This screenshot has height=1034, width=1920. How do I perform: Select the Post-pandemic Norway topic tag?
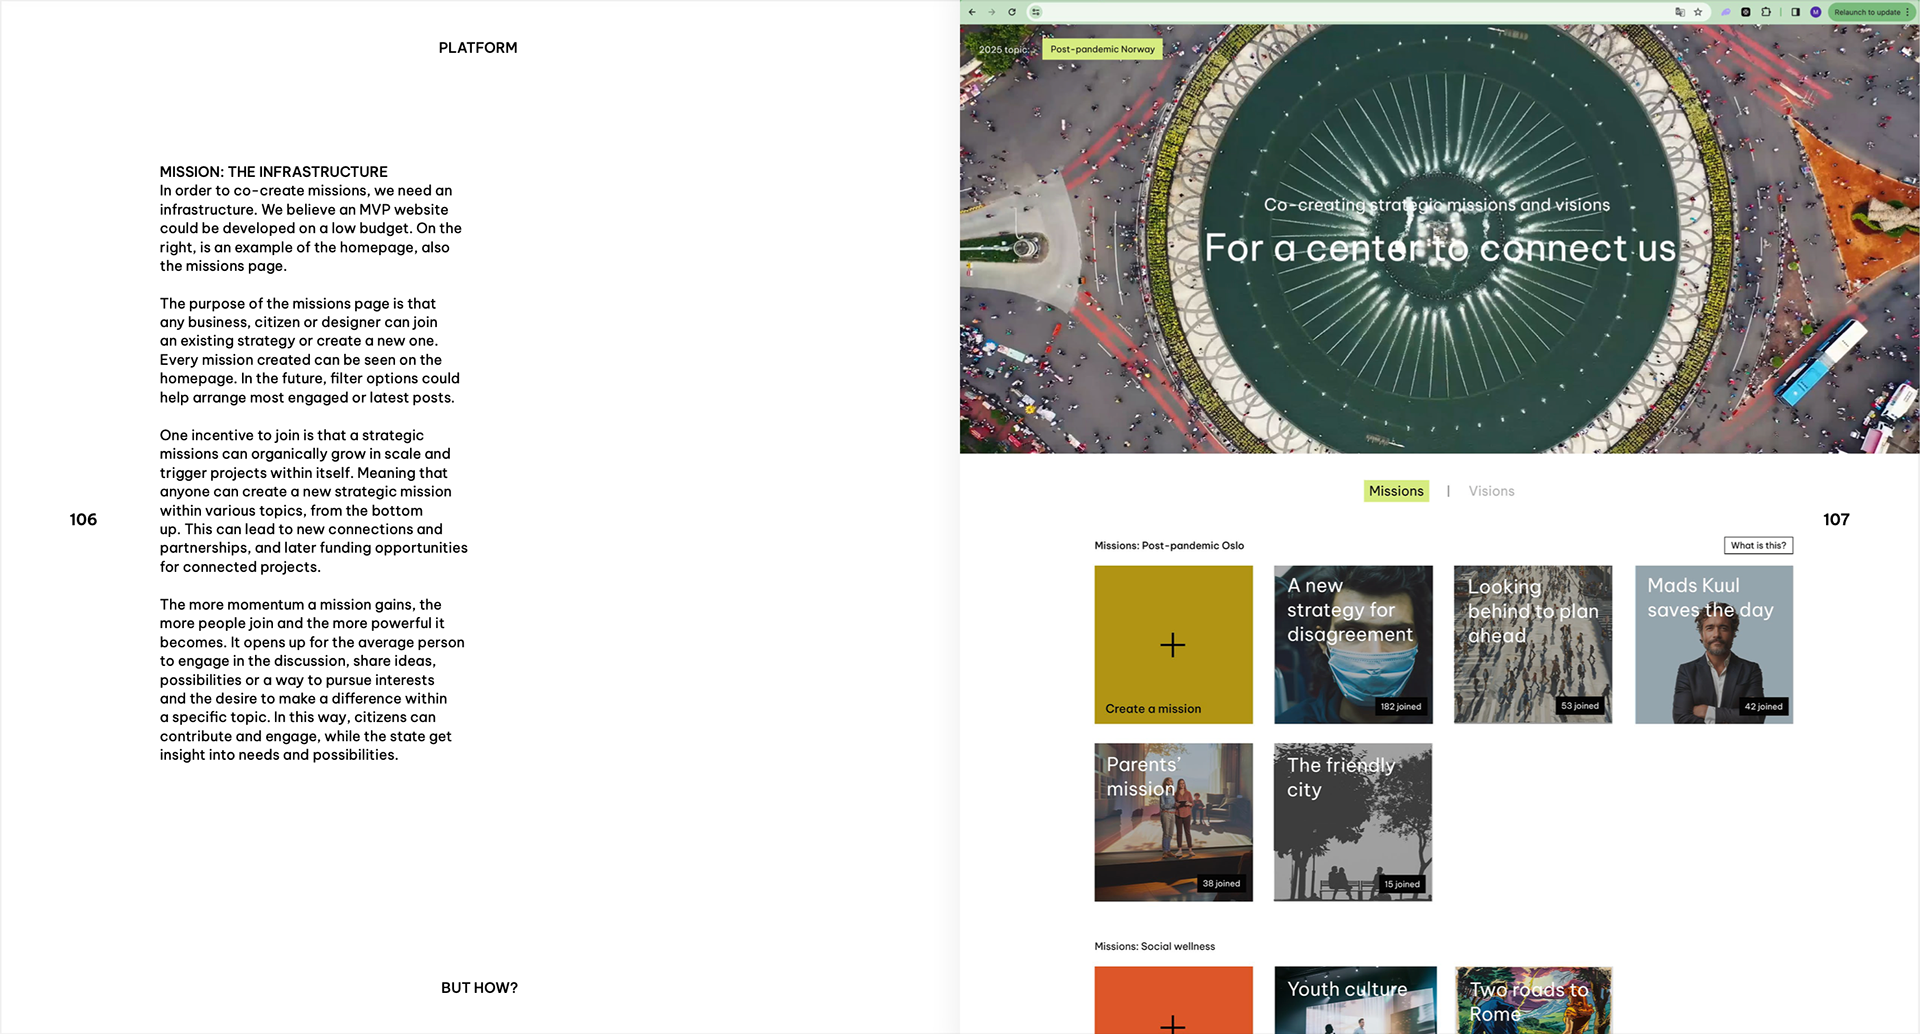point(1102,49)
